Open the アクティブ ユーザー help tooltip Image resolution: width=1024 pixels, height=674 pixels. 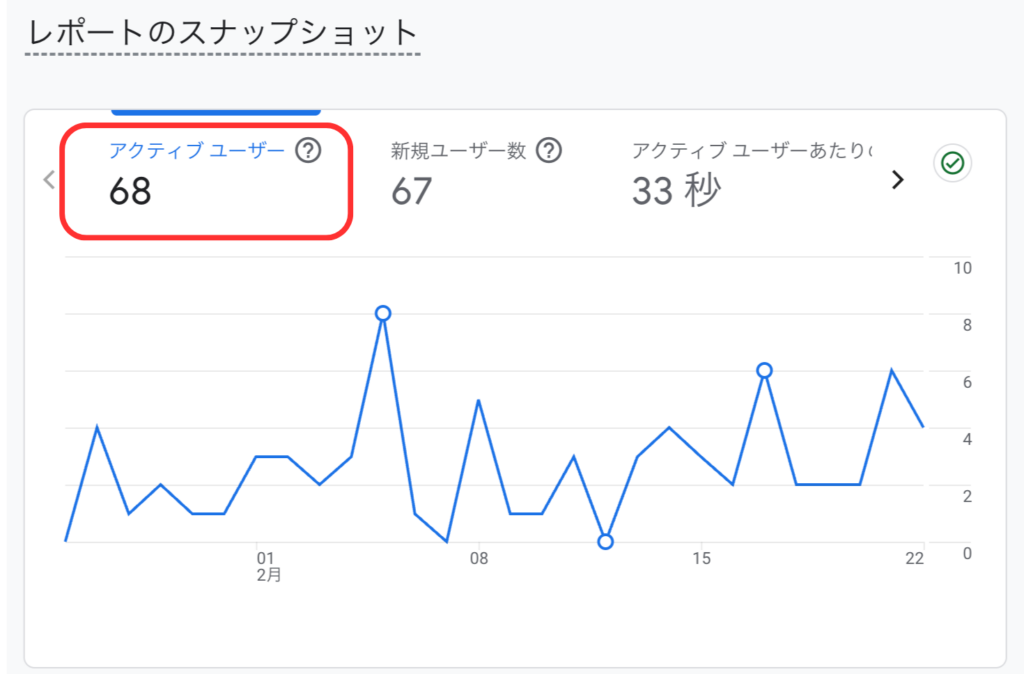tap(309, 152)
